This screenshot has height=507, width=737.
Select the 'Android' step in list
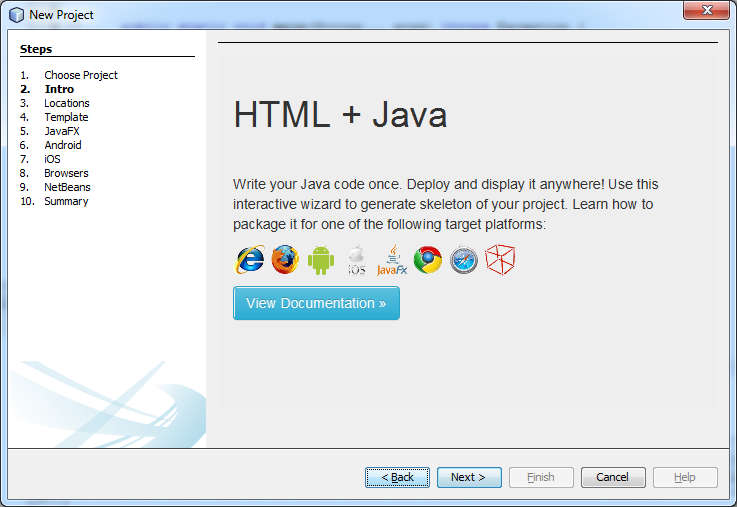tap(63, 145)
